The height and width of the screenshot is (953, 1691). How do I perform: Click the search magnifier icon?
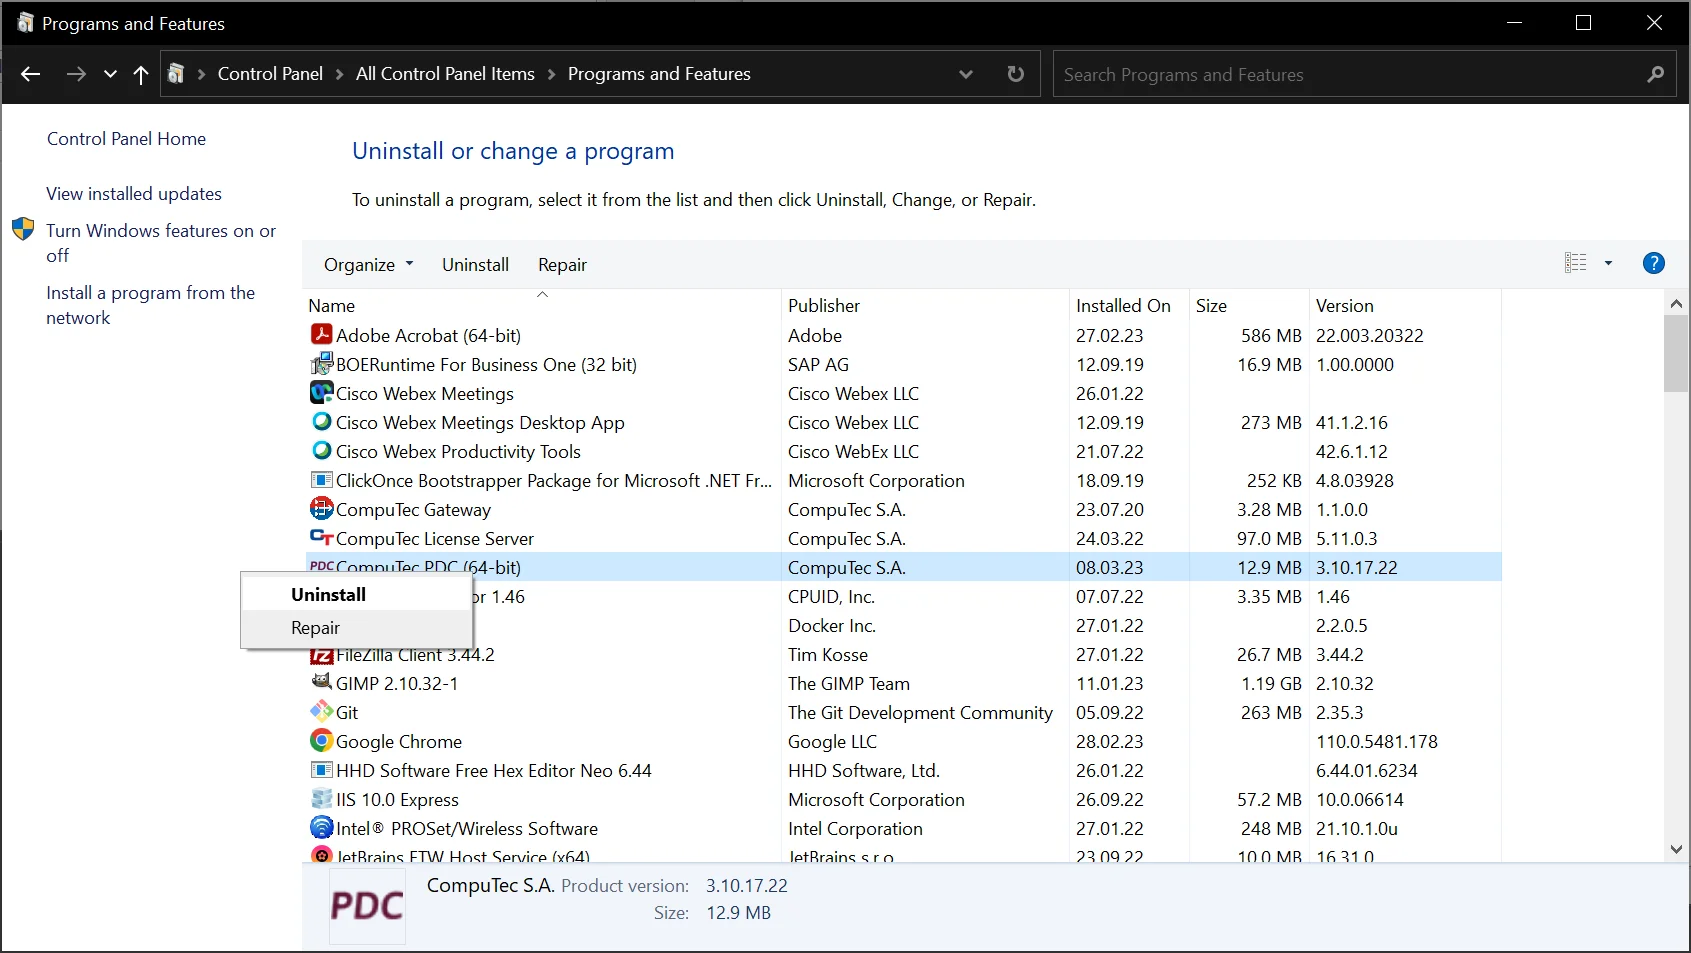coord(1655,74)
